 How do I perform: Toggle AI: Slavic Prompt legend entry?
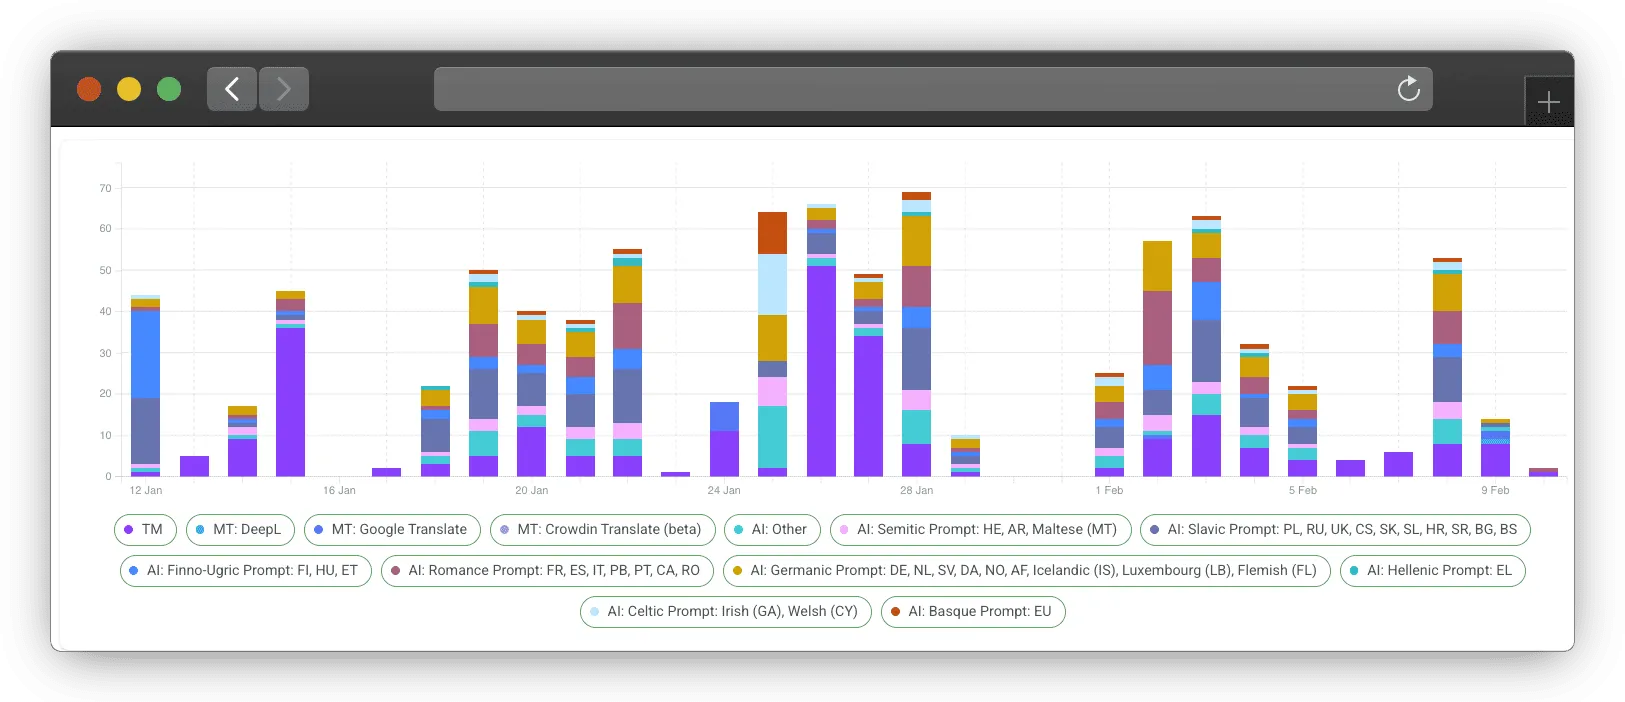1334,530
